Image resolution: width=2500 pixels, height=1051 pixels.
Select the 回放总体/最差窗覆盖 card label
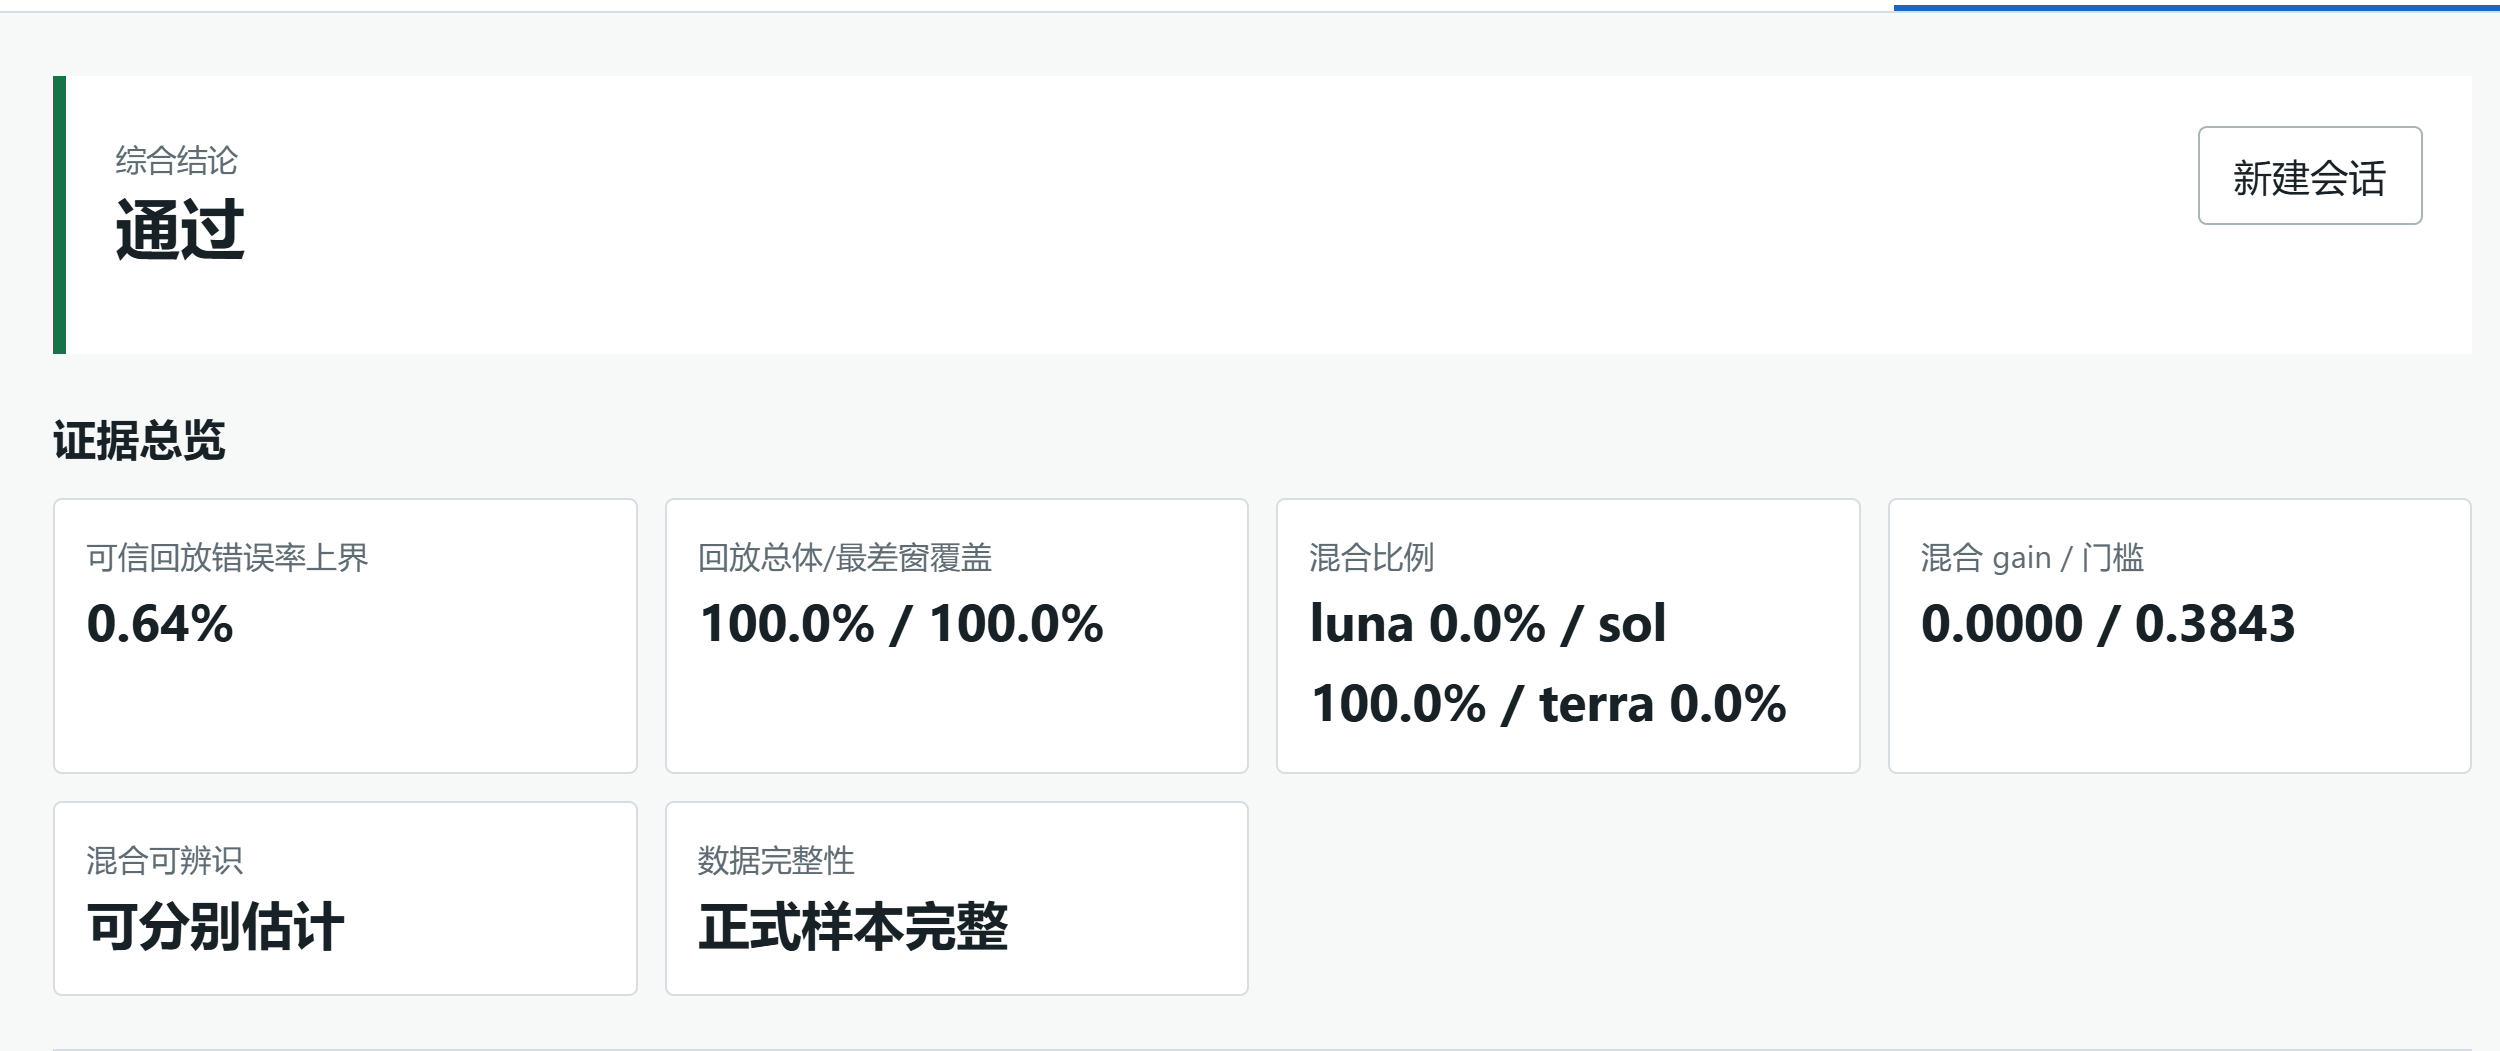pos(844,557)
